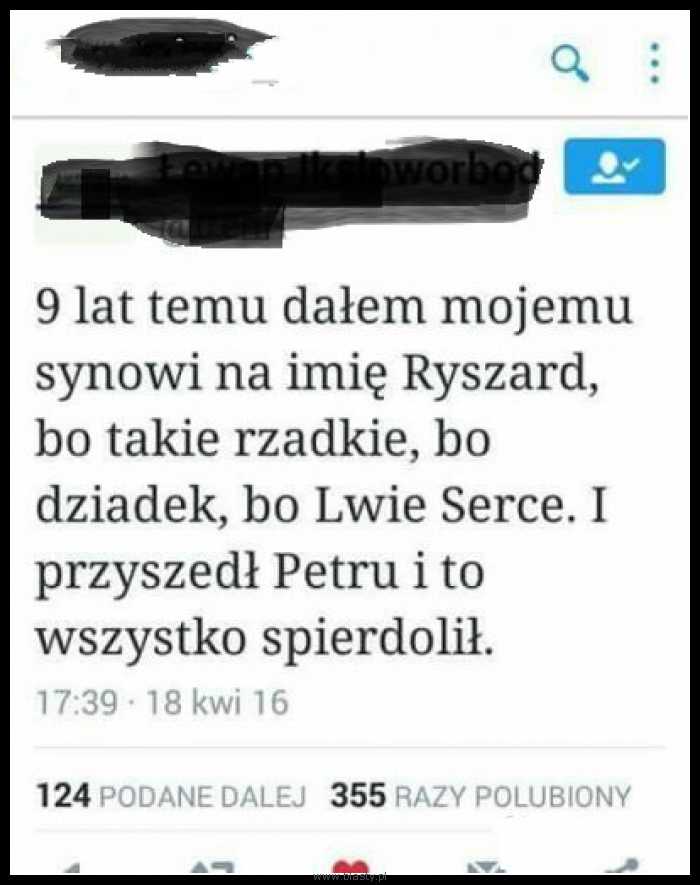Screen dimensions: 700x885
Task: Toggle the blue following button
Action: (x=615, y=166)
